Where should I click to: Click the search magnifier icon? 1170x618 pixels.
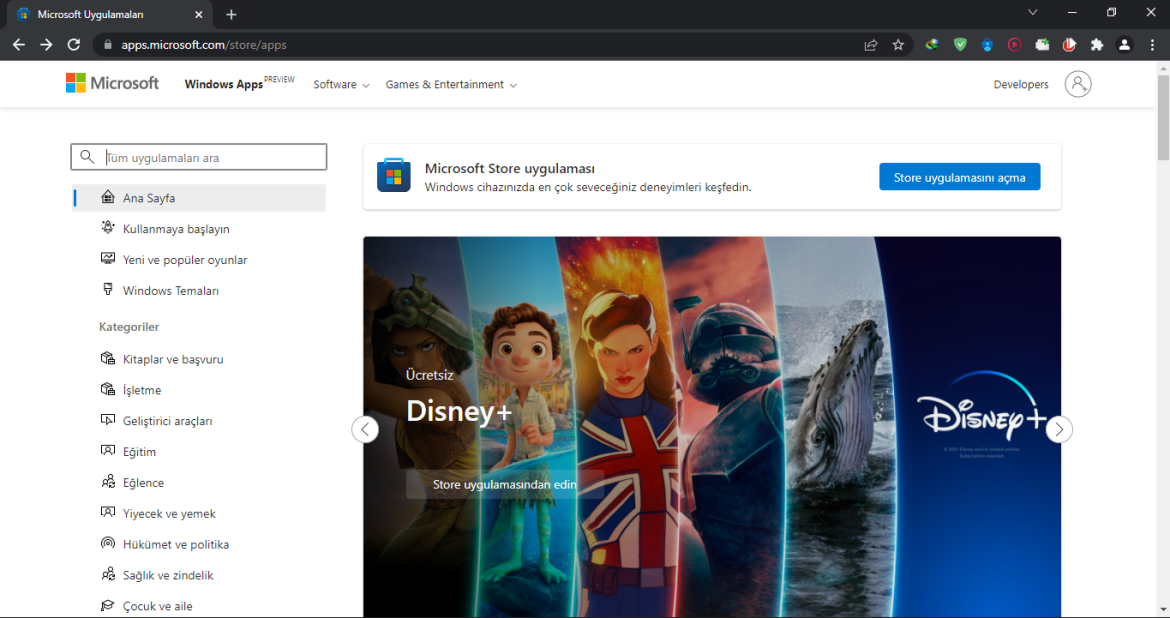tap(87, 157)
